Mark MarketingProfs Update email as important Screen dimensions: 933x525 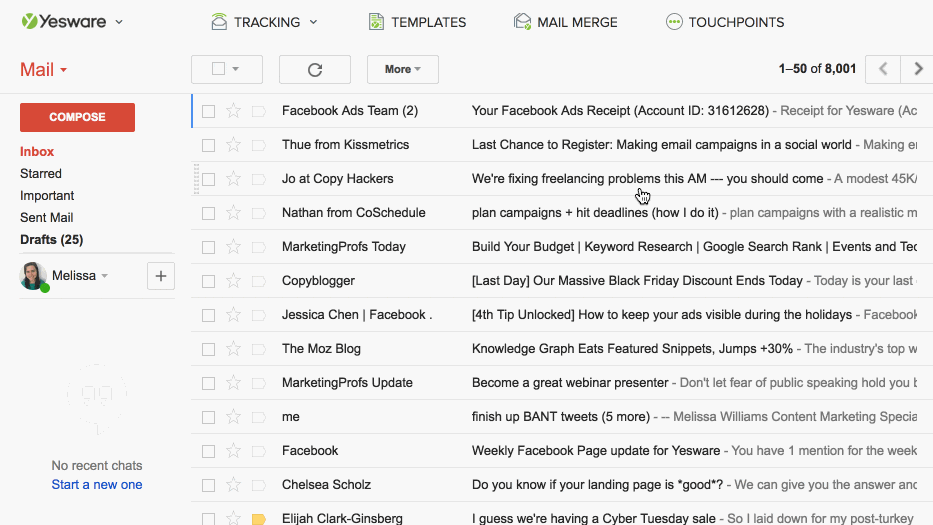[x=259, y=383]
